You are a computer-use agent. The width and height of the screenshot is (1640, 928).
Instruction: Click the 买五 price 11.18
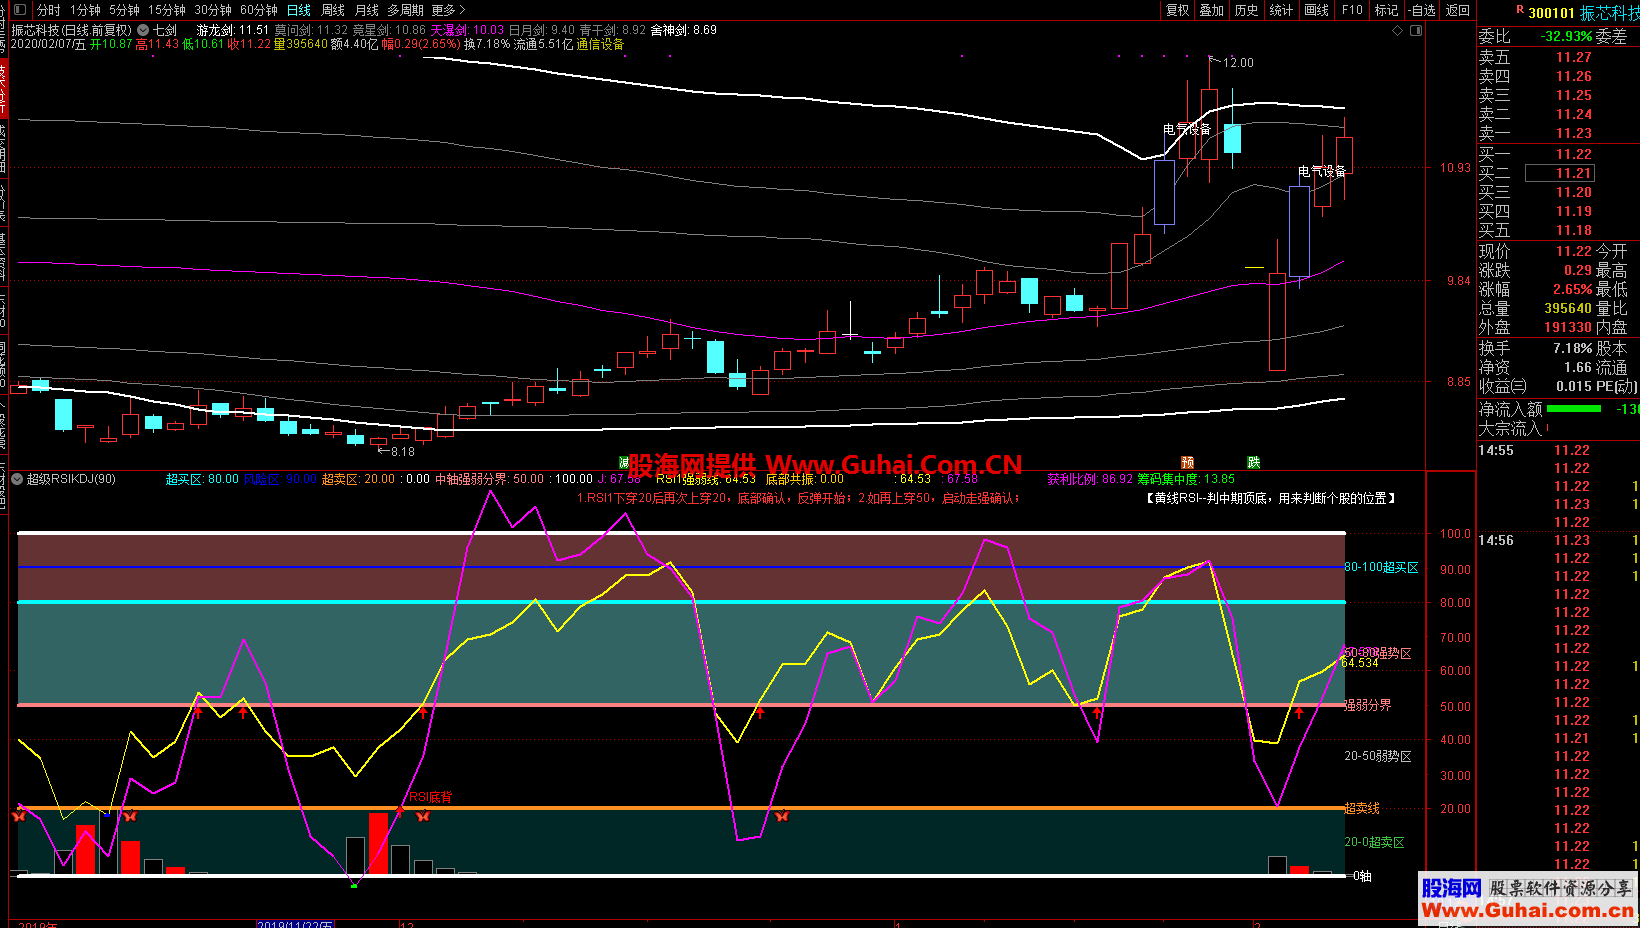[x=1573, y=230]
